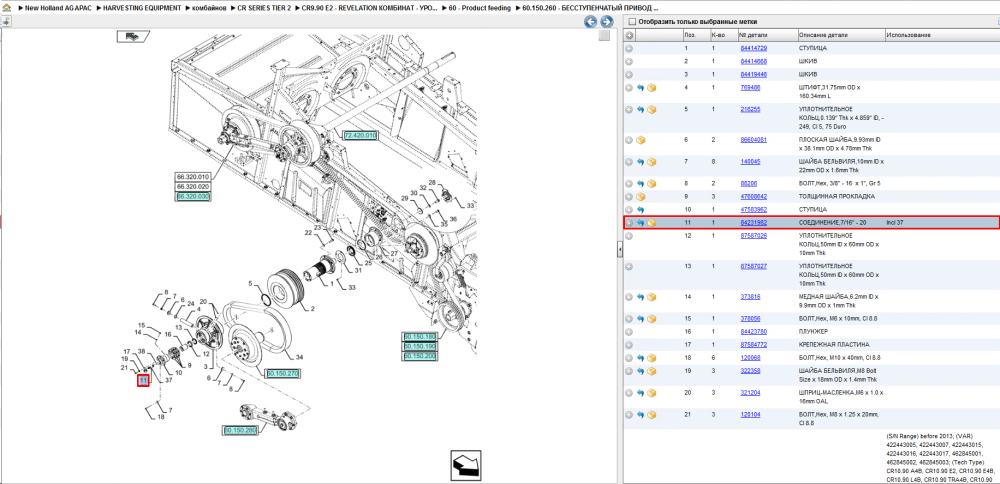This screenshot has width=1000, height=484.
Task: Click yellow box icon for part 86604081
Action: [x=640, y=140]
